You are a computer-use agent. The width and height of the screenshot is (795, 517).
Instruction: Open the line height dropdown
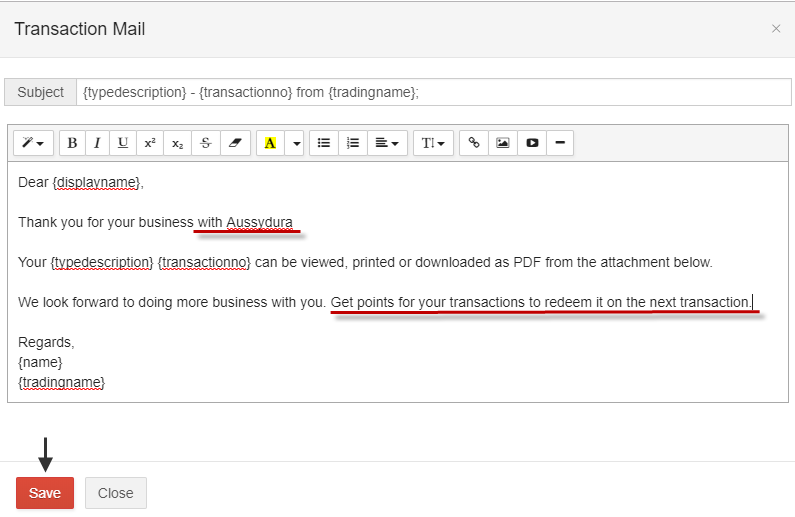(433, 143)
